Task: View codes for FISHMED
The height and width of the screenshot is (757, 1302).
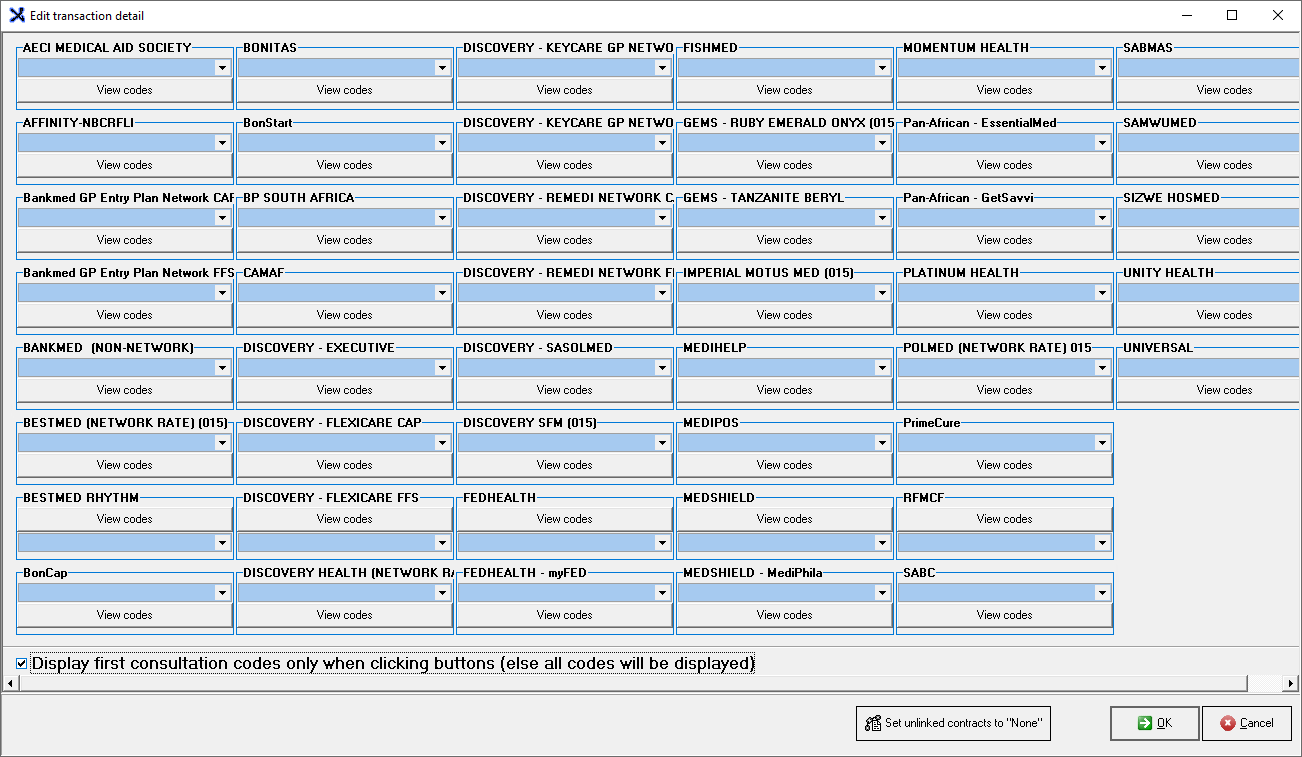Action: tap(785, 90)
